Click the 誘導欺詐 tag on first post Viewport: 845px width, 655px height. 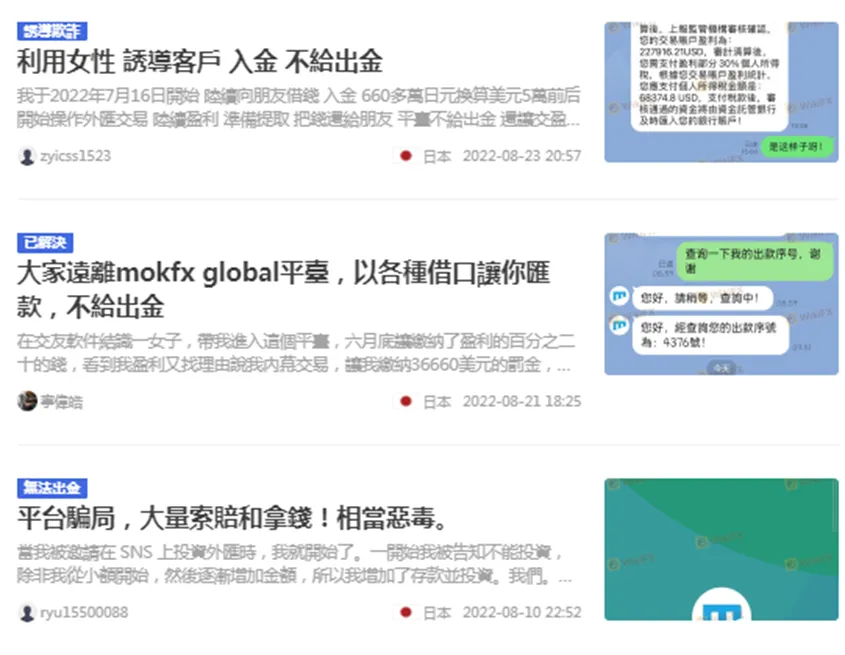52,31
